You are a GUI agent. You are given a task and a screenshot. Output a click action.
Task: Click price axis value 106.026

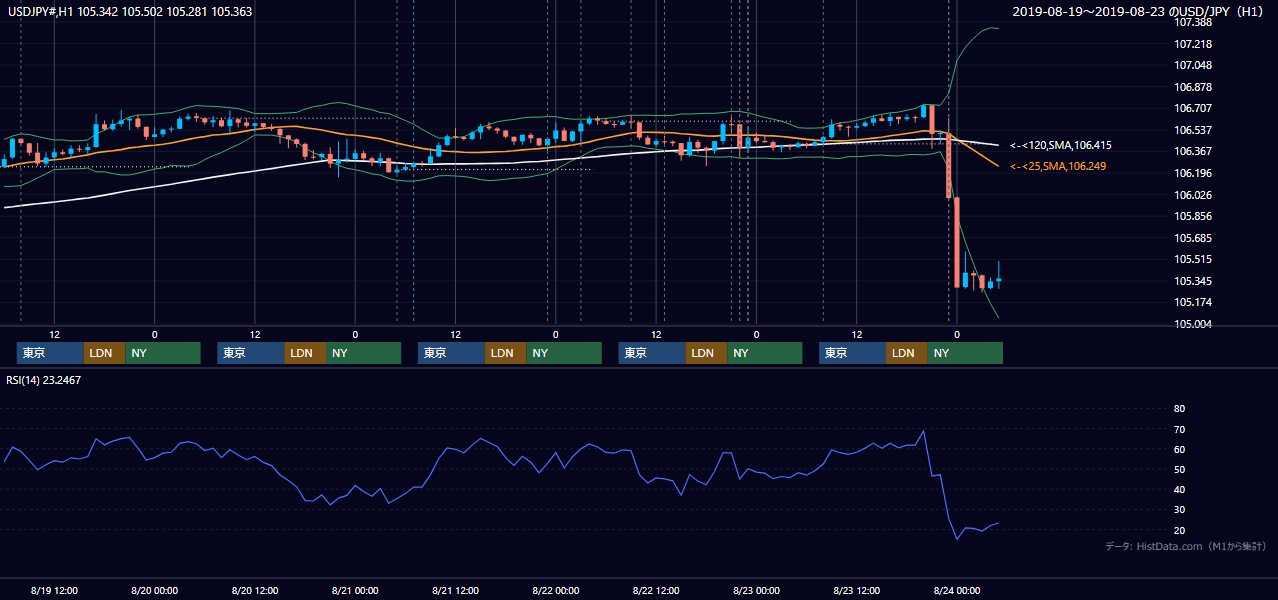[x=1193, y=195]
